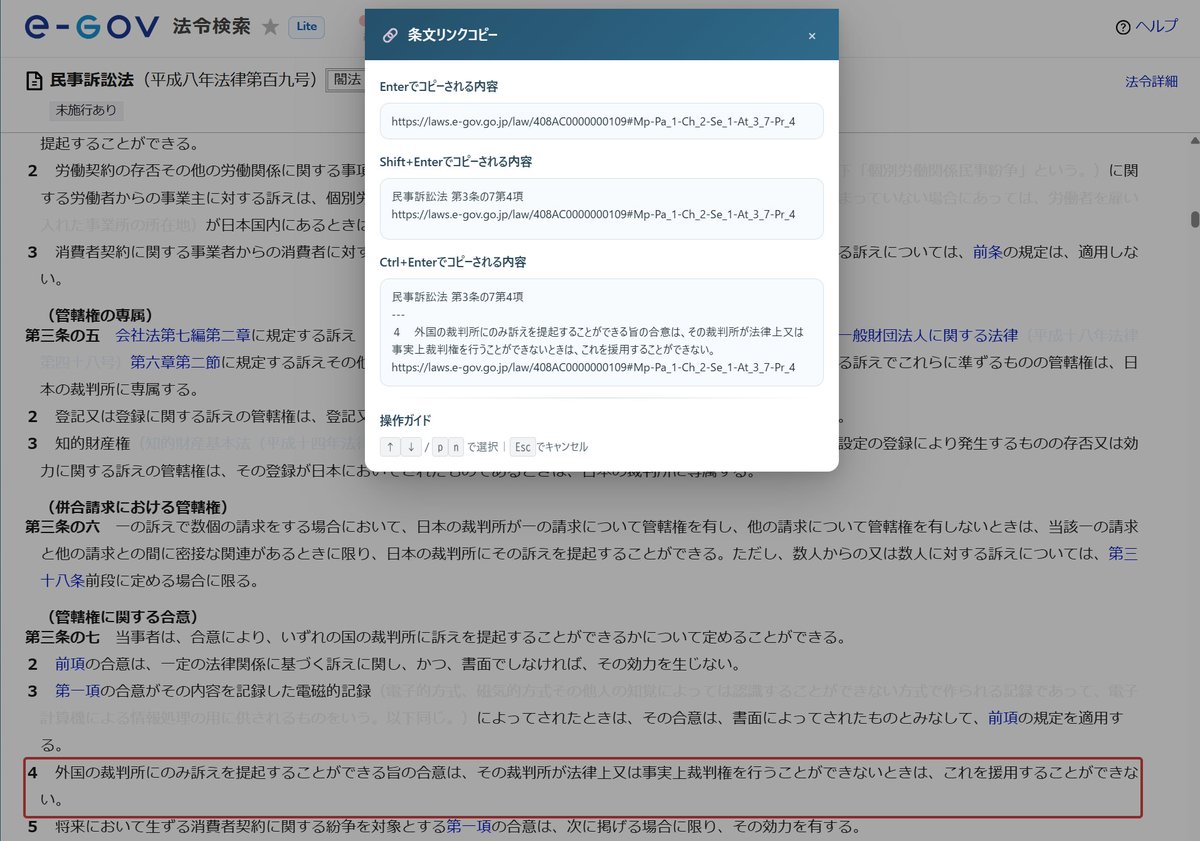Viewport: 1200px width, 841px height.
Task: Click the star favorite icon beside 法令検索
Action: tap(270, 27)
